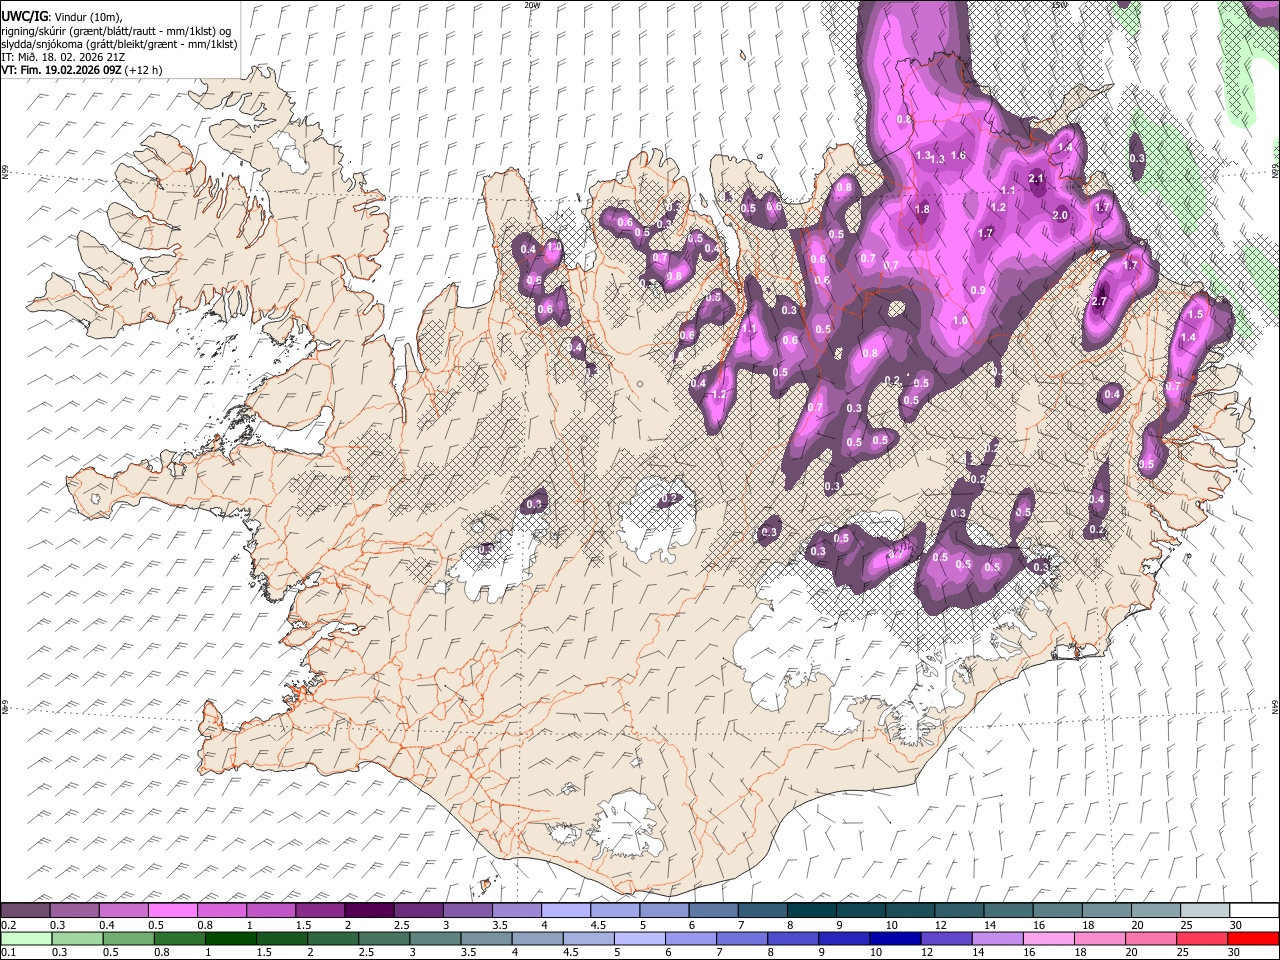This screenshot has width=1280, height=960.
Task: Pick the dark teal 8–9 upper legend swatch
Action: click(812, 911)
